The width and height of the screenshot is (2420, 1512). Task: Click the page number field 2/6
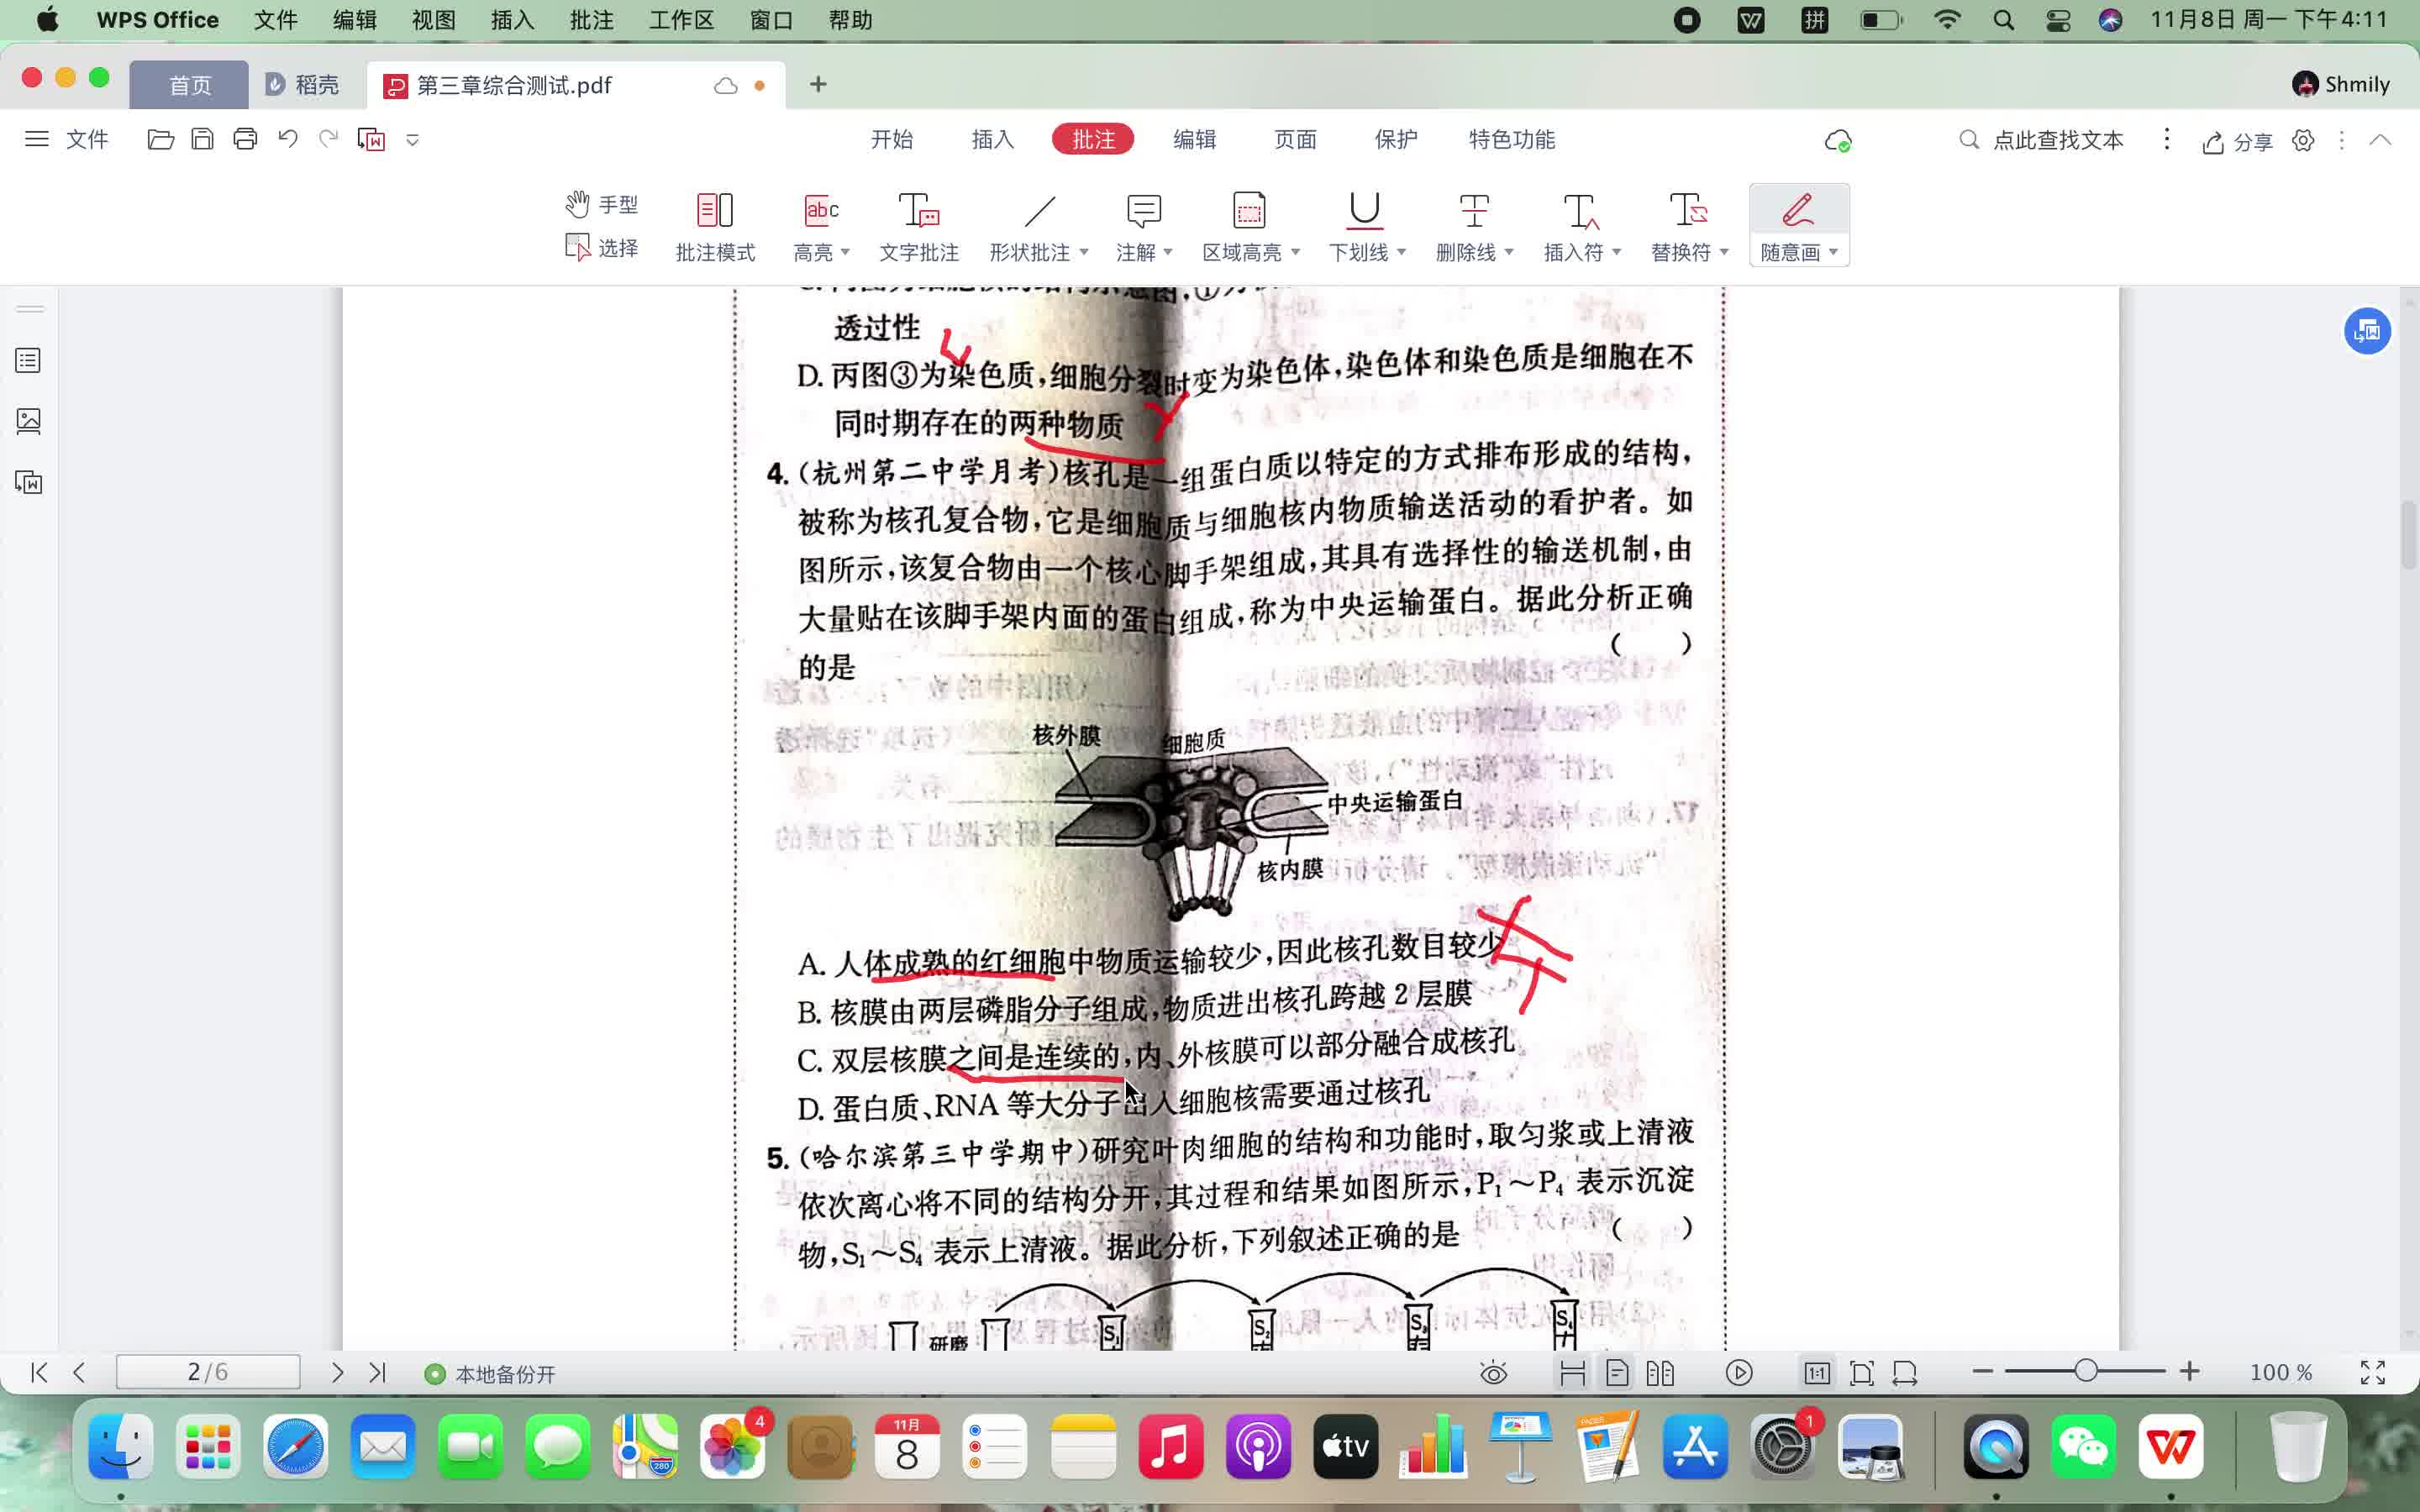pyautogui.click(x=208, y=1372)
